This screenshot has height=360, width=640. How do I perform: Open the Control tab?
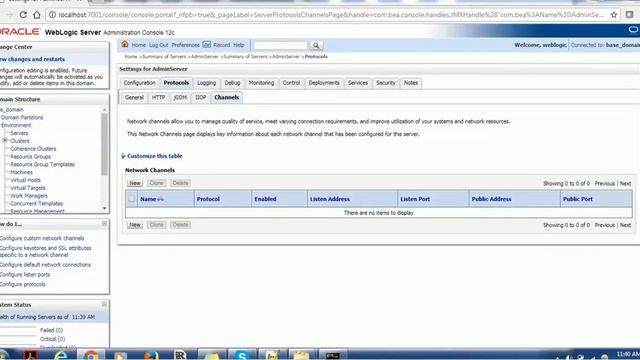point(291,83)
